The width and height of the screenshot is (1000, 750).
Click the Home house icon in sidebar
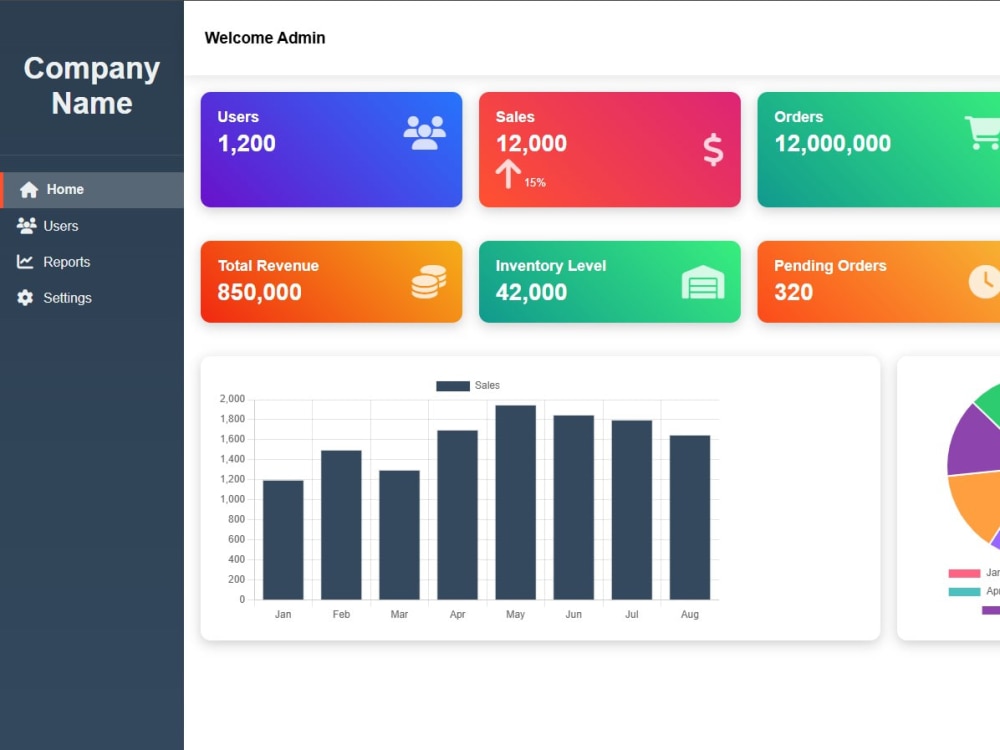(x=29, y=189)
